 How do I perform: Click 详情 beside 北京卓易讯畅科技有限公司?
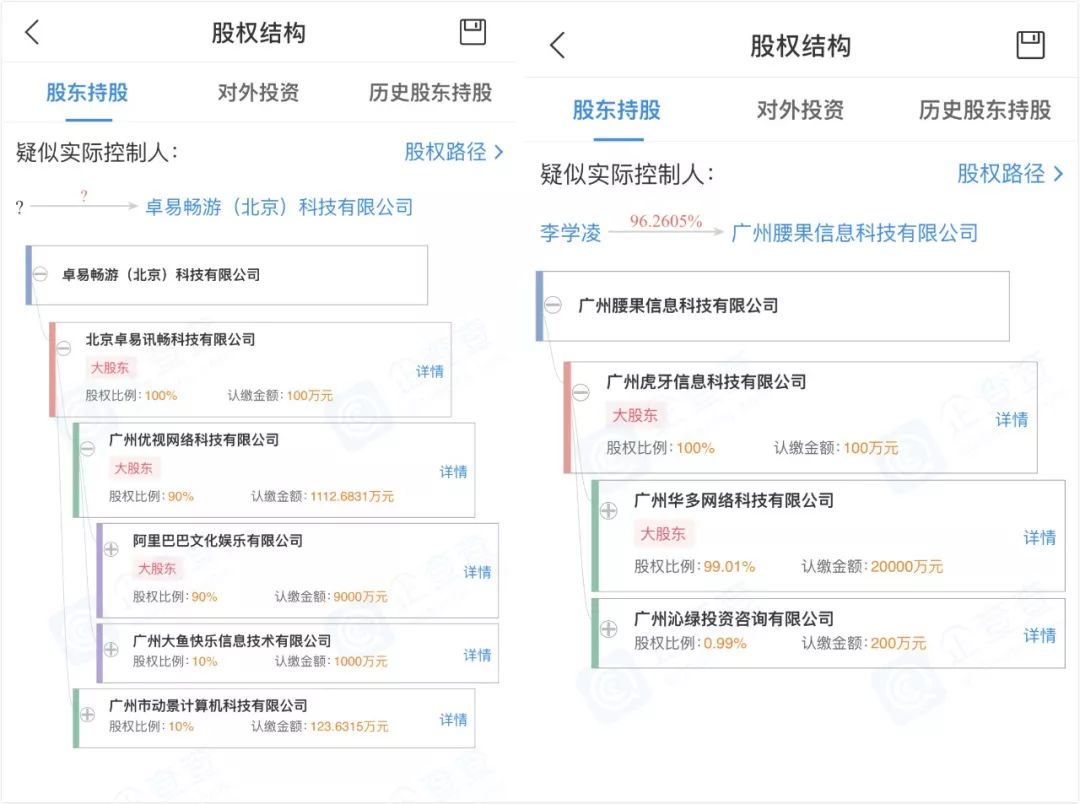pos(428,372)
